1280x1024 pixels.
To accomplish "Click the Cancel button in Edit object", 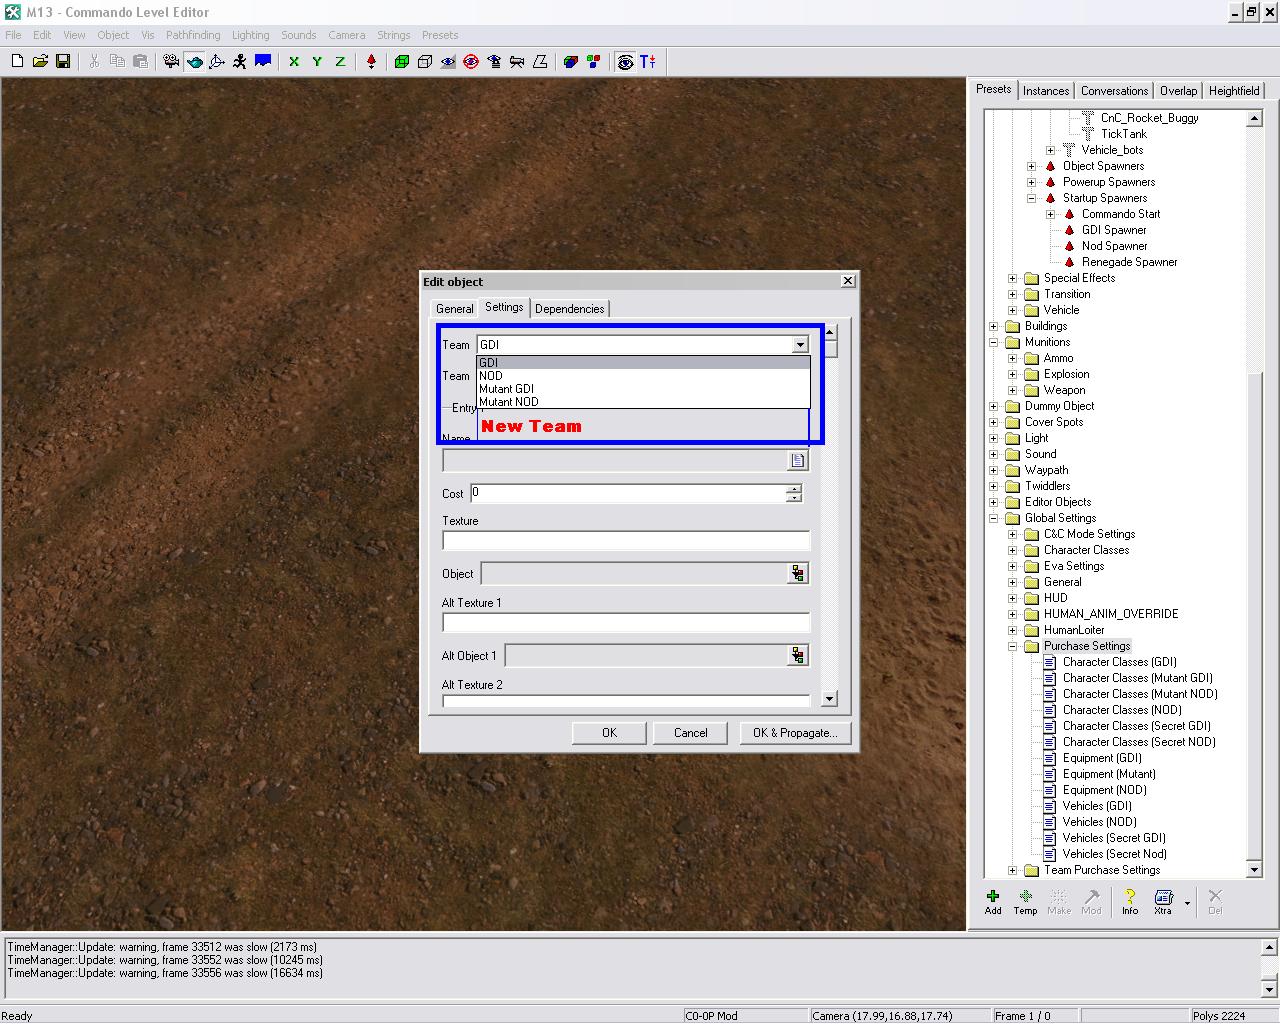I will tap(690, 733).
